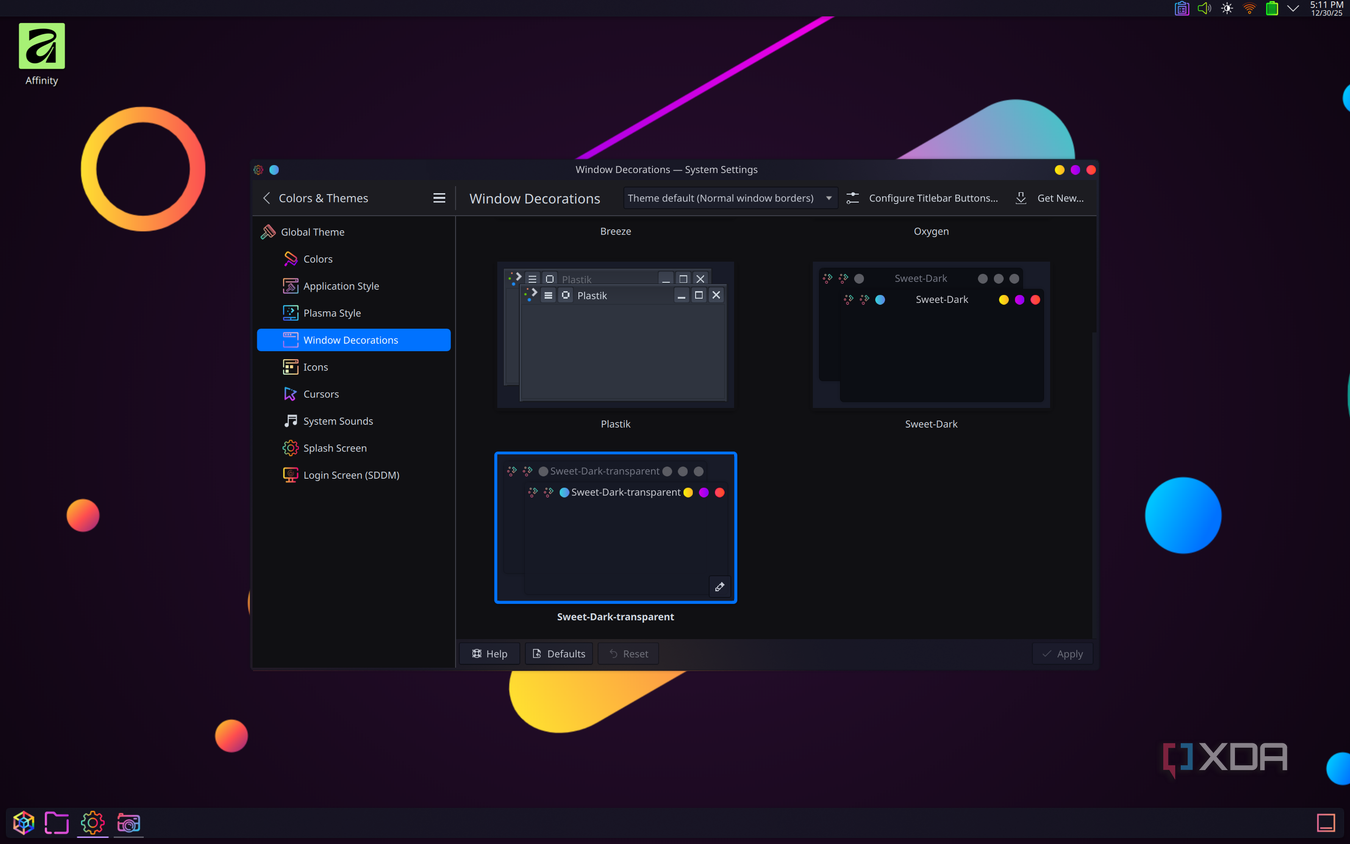Click the Breeze theme label
Viewport: 1350px width, 844px height.
coord(615,231)
